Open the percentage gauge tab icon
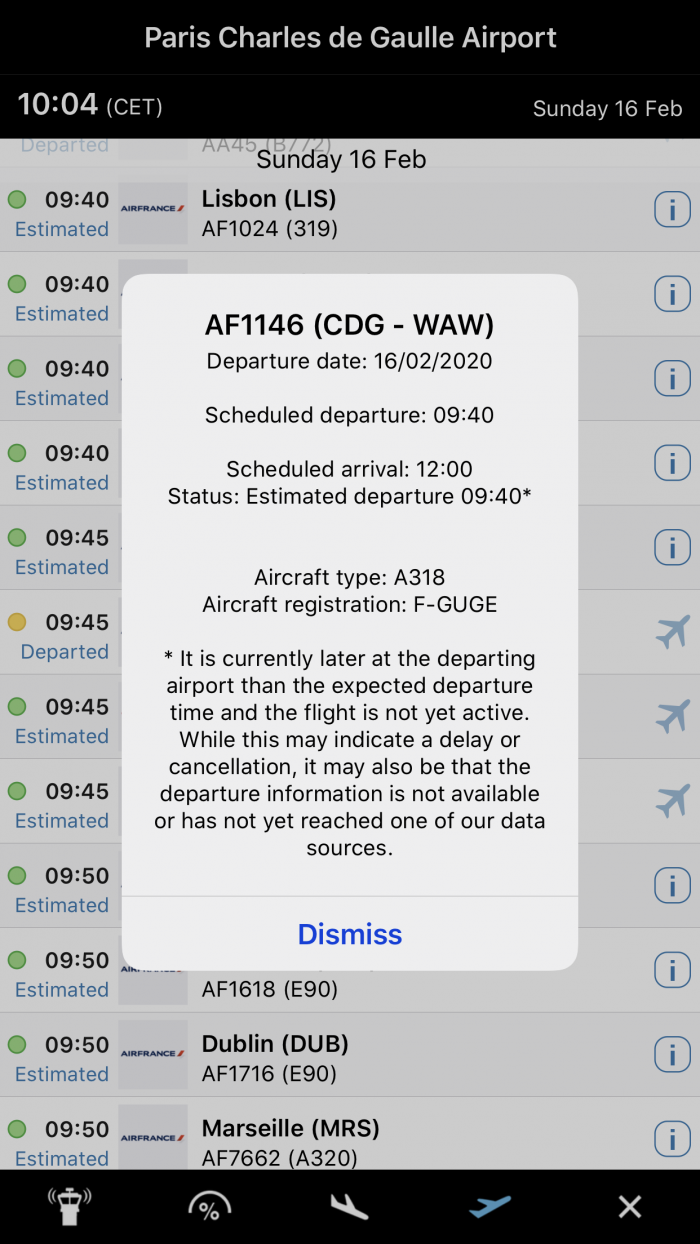 pos(209,1207)
